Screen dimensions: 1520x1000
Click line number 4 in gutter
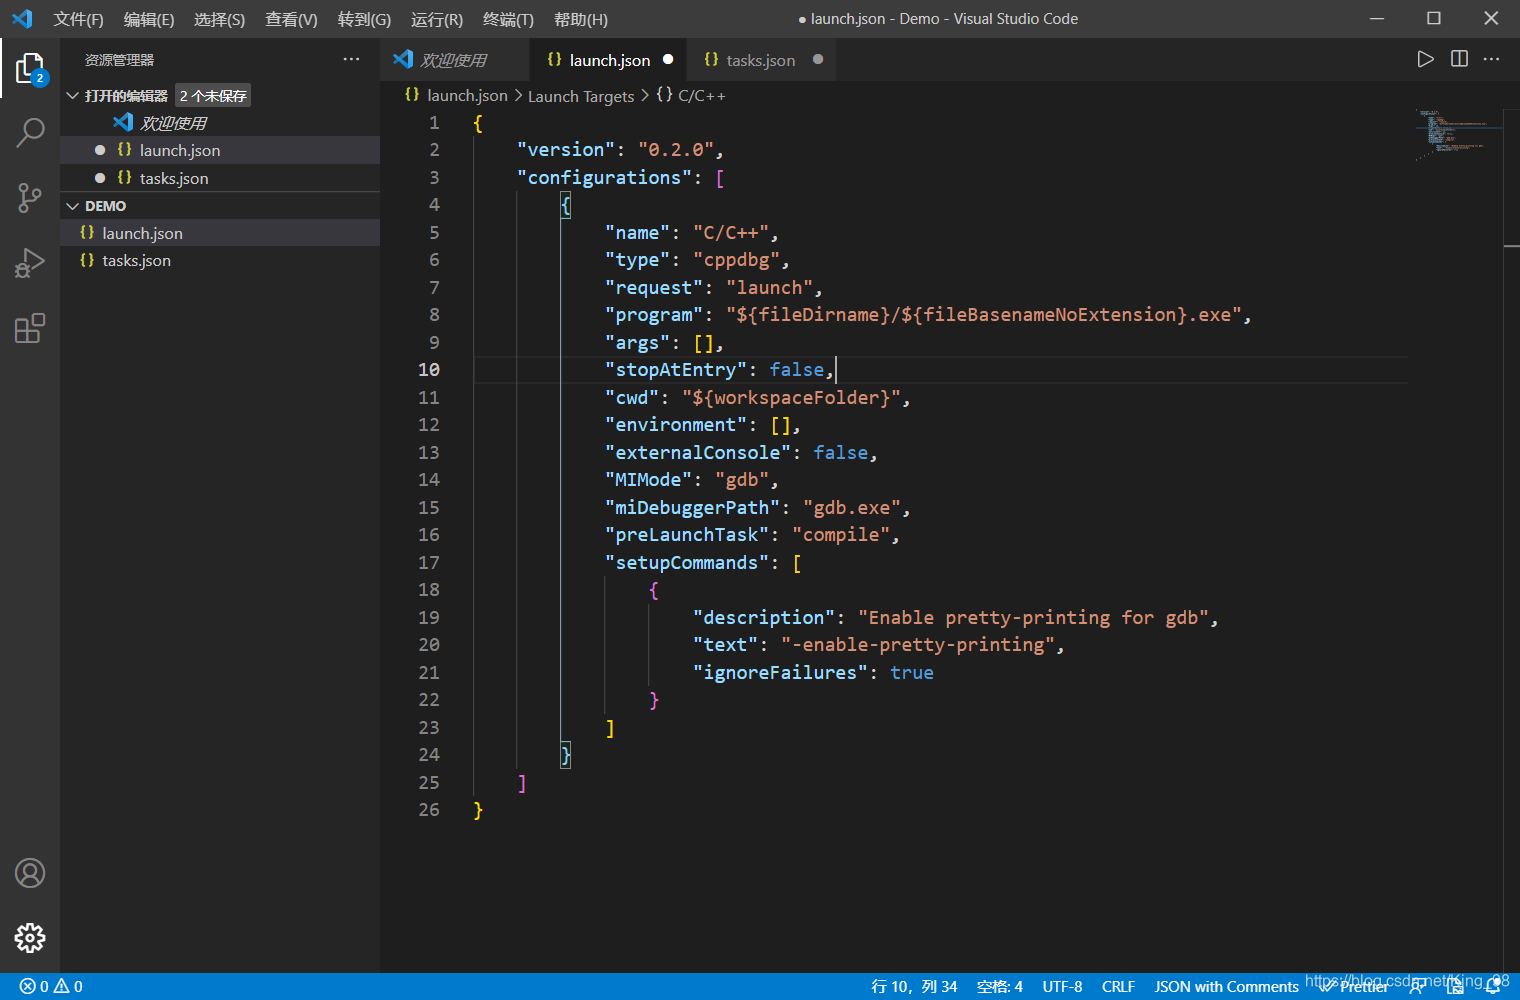click(x=434, y=204)
